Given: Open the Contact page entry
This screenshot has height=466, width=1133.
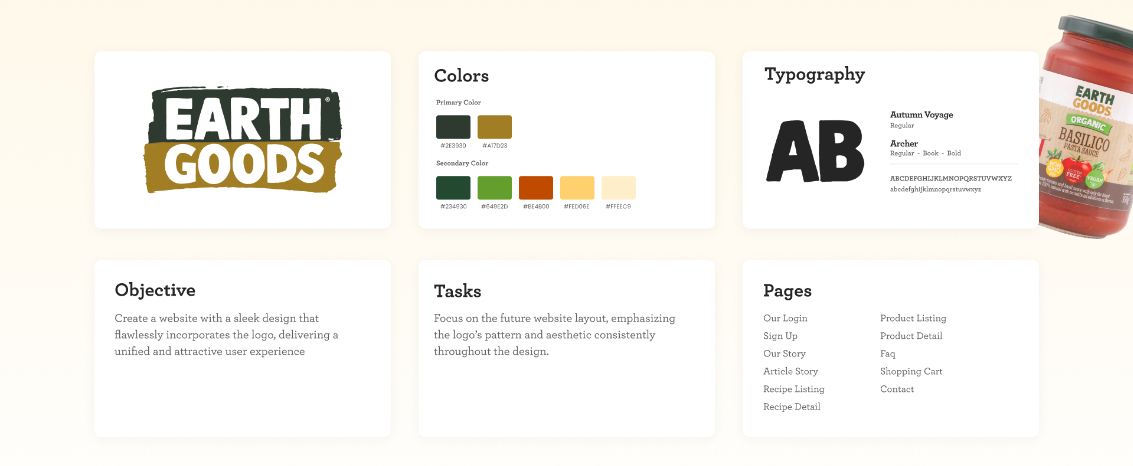Looking at the screenshot, I should pyautogui.click(x=897, y=389).
